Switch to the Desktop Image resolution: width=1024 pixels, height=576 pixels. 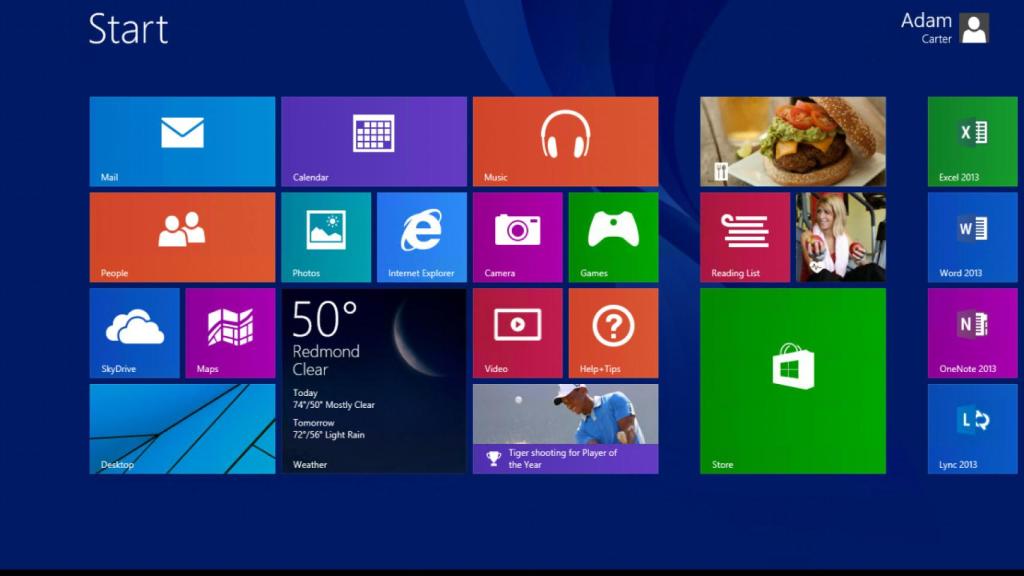coord(181,428)
